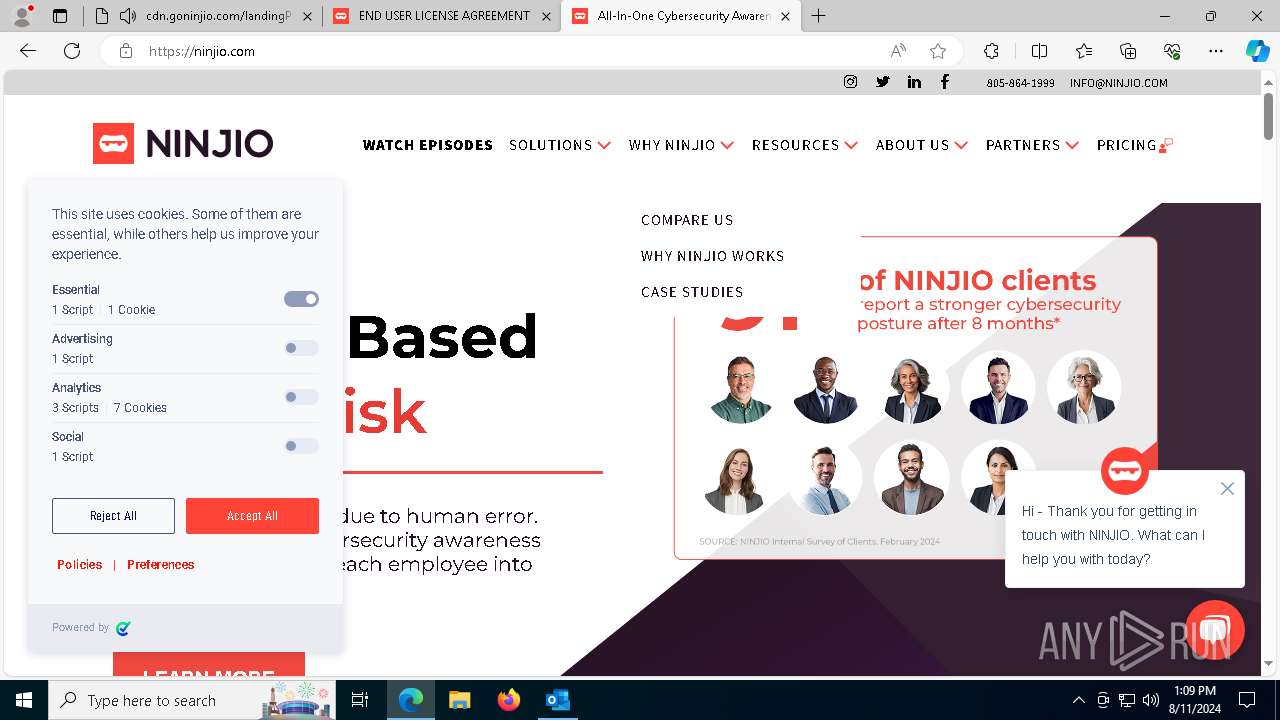Click the browser address bar URL
This screenshot has width=1280, height=720.
(201, 51)
